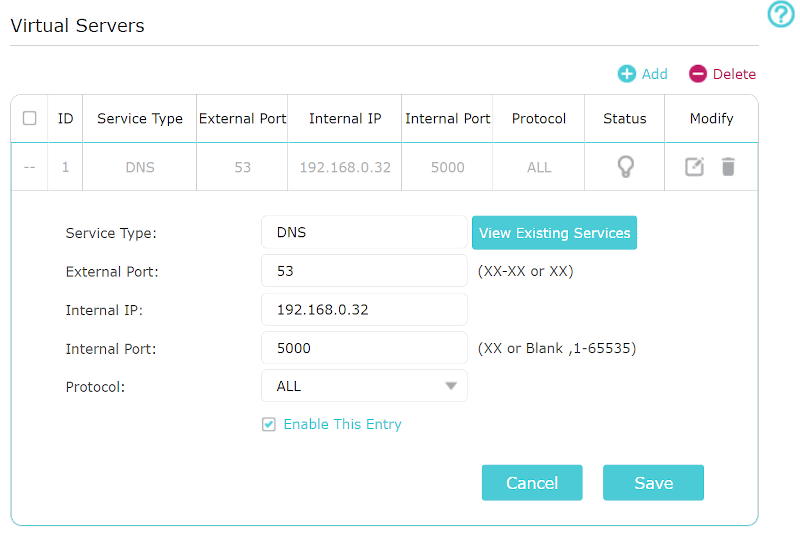Focus the External Port input field
800x536 pixels.
point(364,271)
